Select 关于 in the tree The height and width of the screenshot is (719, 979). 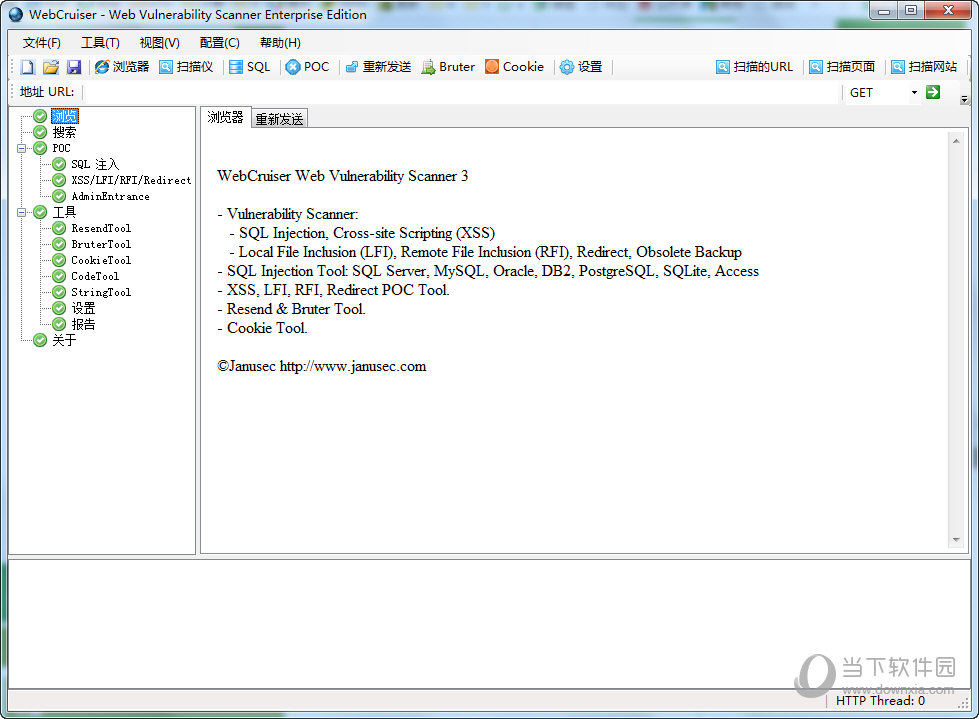click(64, 340)
